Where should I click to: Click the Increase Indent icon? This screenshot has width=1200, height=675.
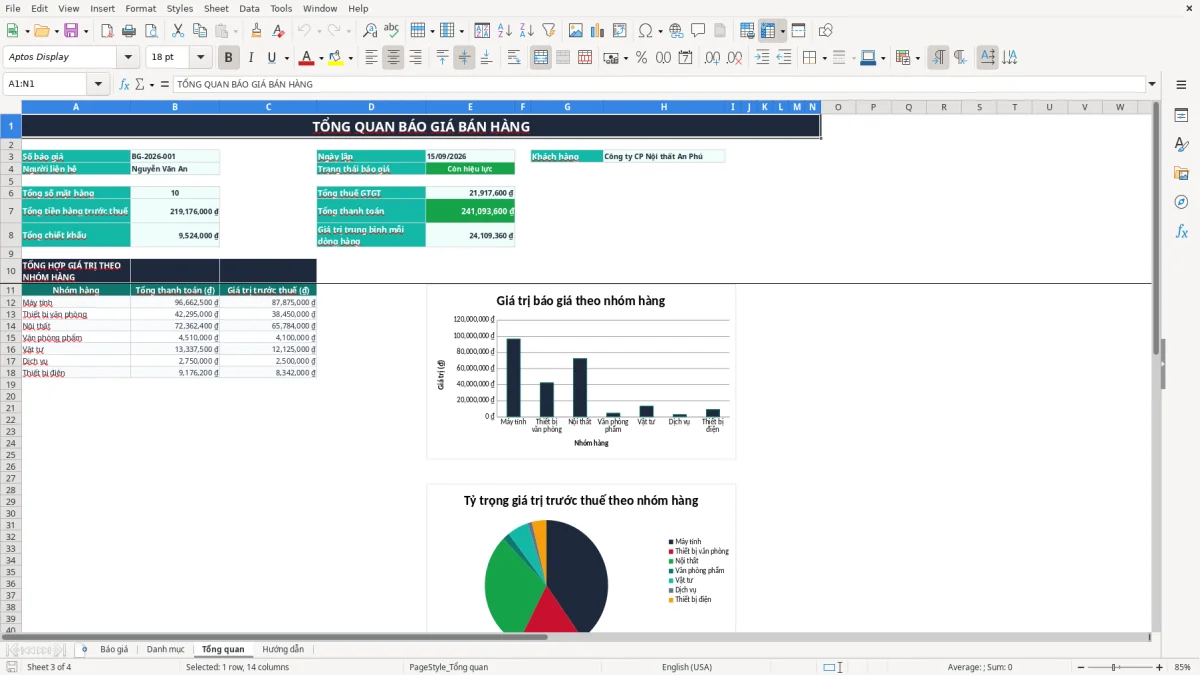[x=762, y=57]
